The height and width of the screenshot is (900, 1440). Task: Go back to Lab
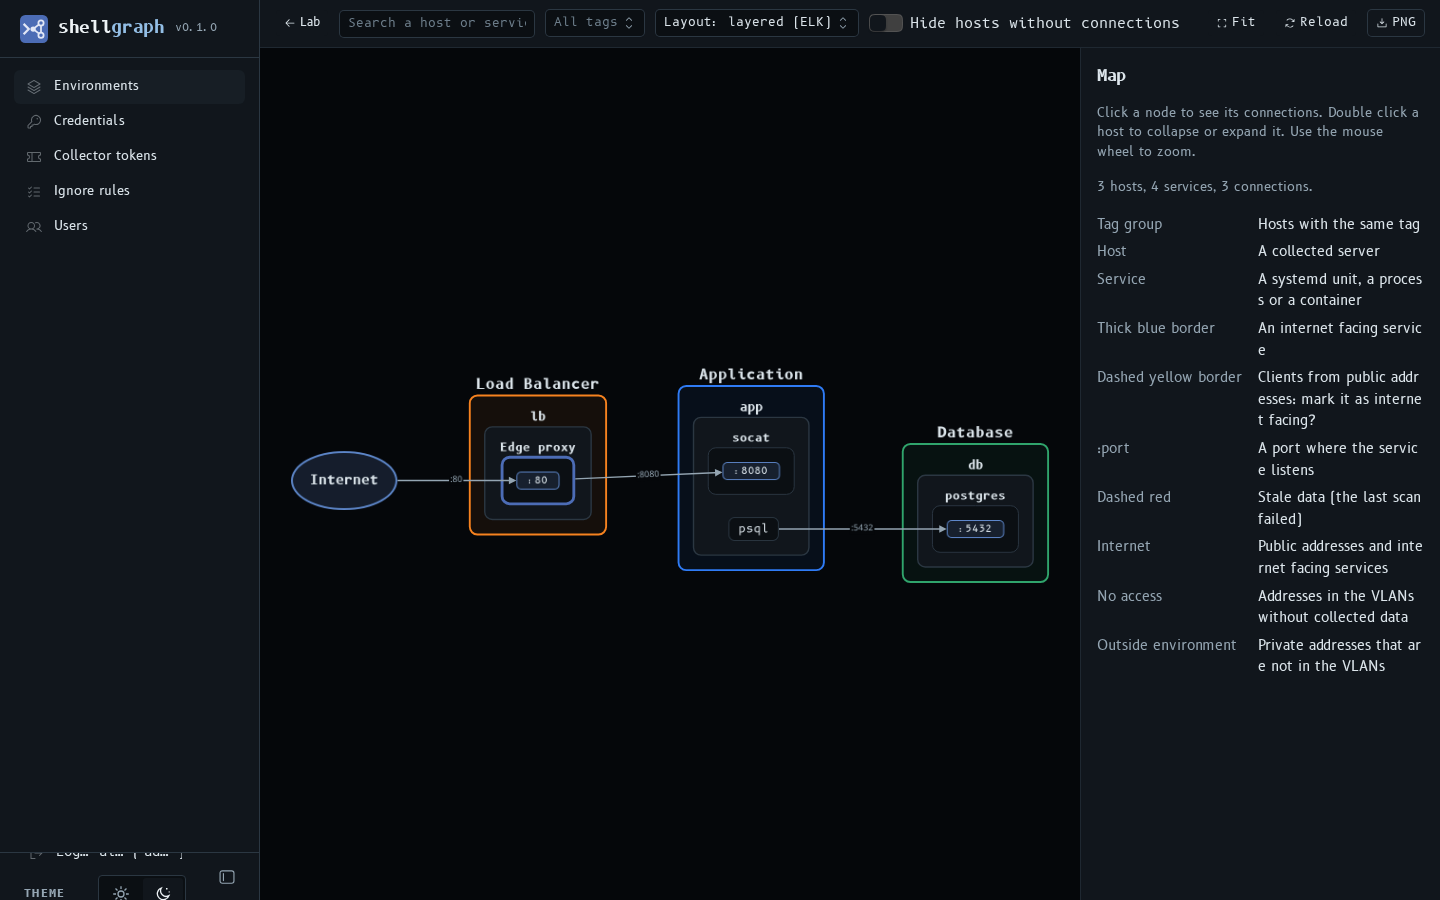(302, 23)
